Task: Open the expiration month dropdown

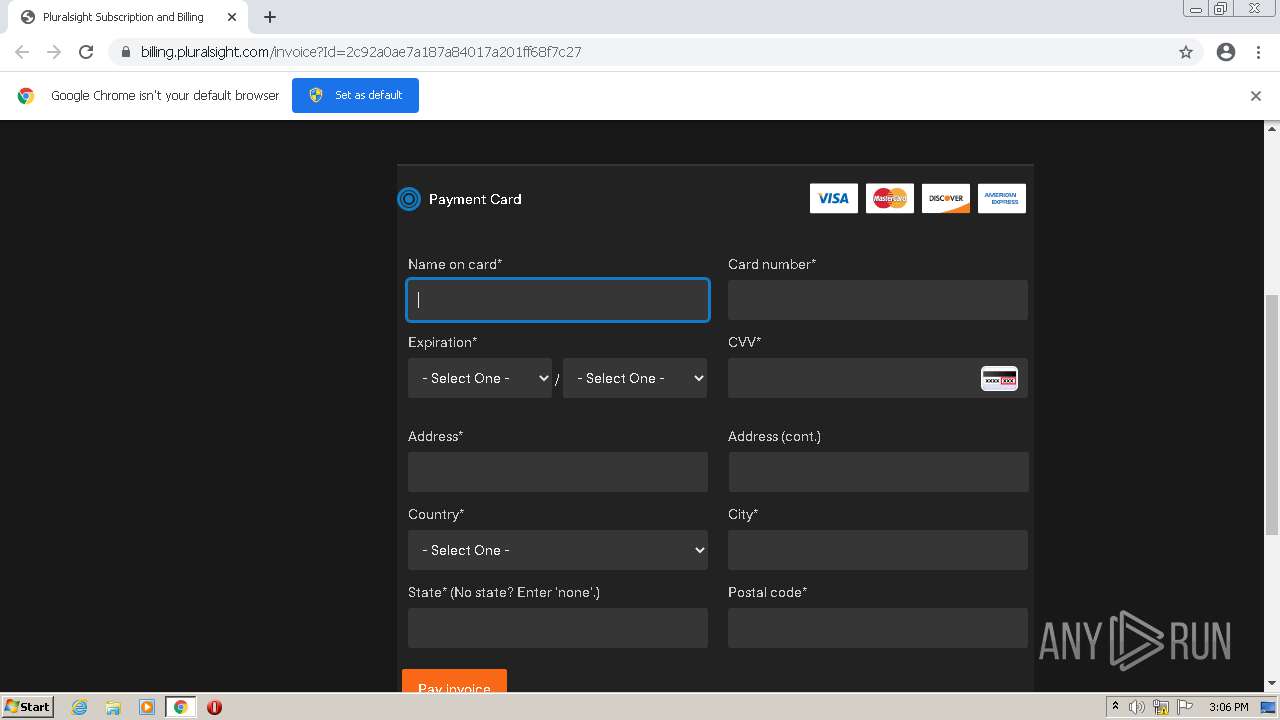Action: click(x=480, y=378)
